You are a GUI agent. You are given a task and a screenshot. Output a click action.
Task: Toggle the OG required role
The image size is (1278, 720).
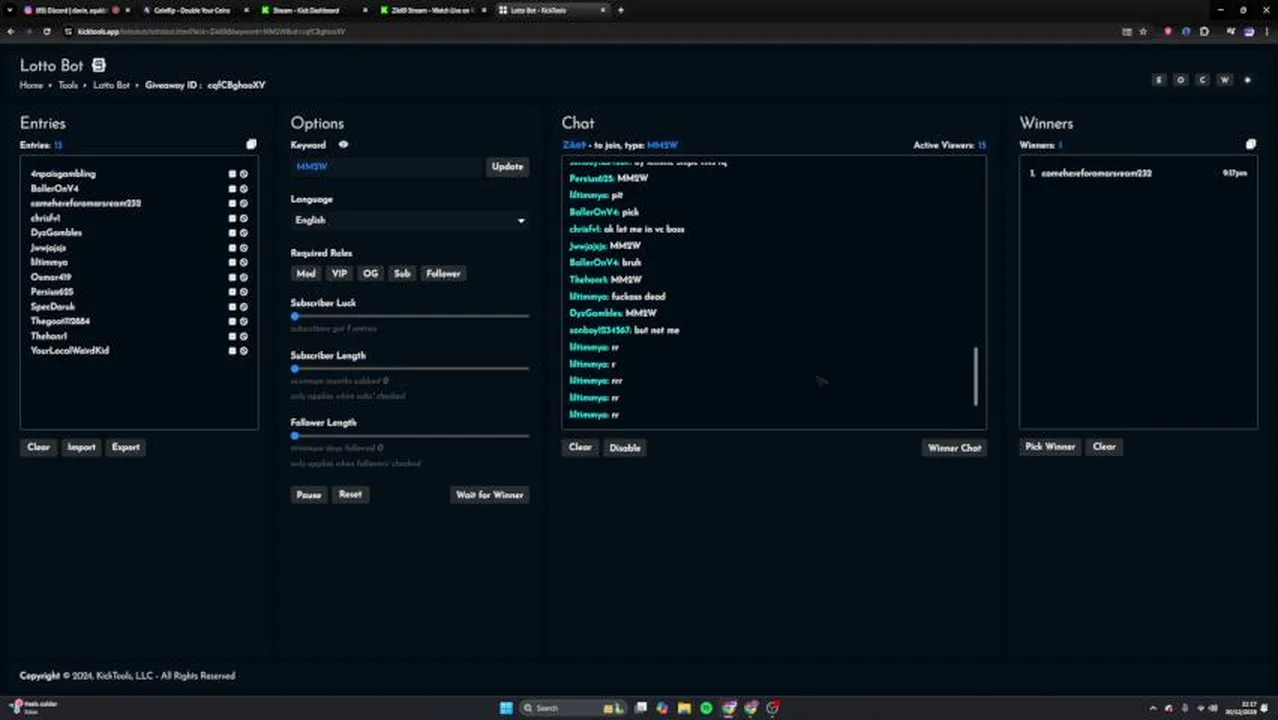click(x=371, y=273)
